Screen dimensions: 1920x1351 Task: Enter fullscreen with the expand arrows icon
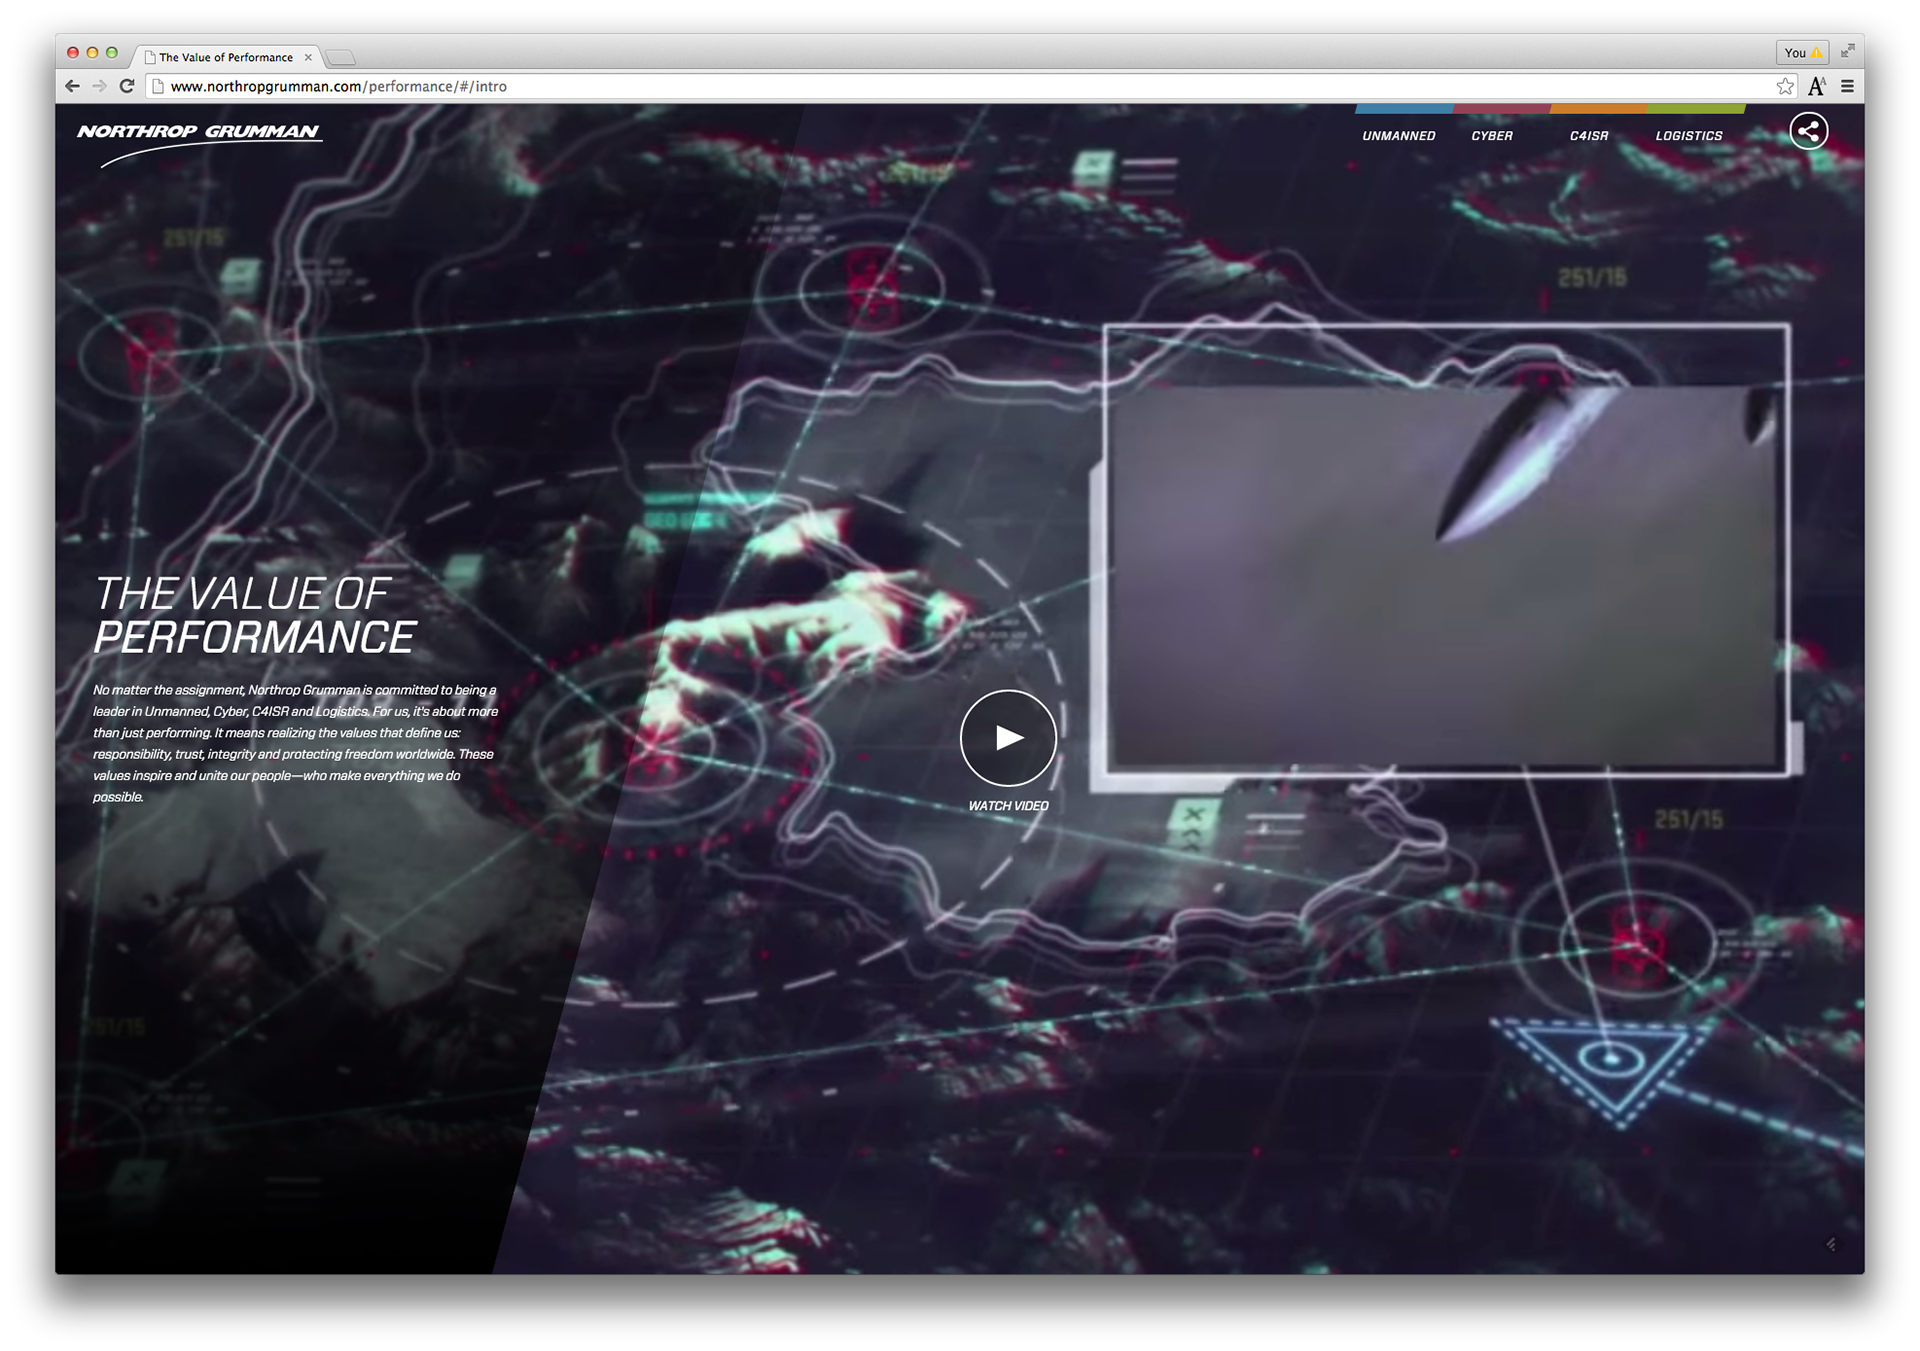[1847, 51]
